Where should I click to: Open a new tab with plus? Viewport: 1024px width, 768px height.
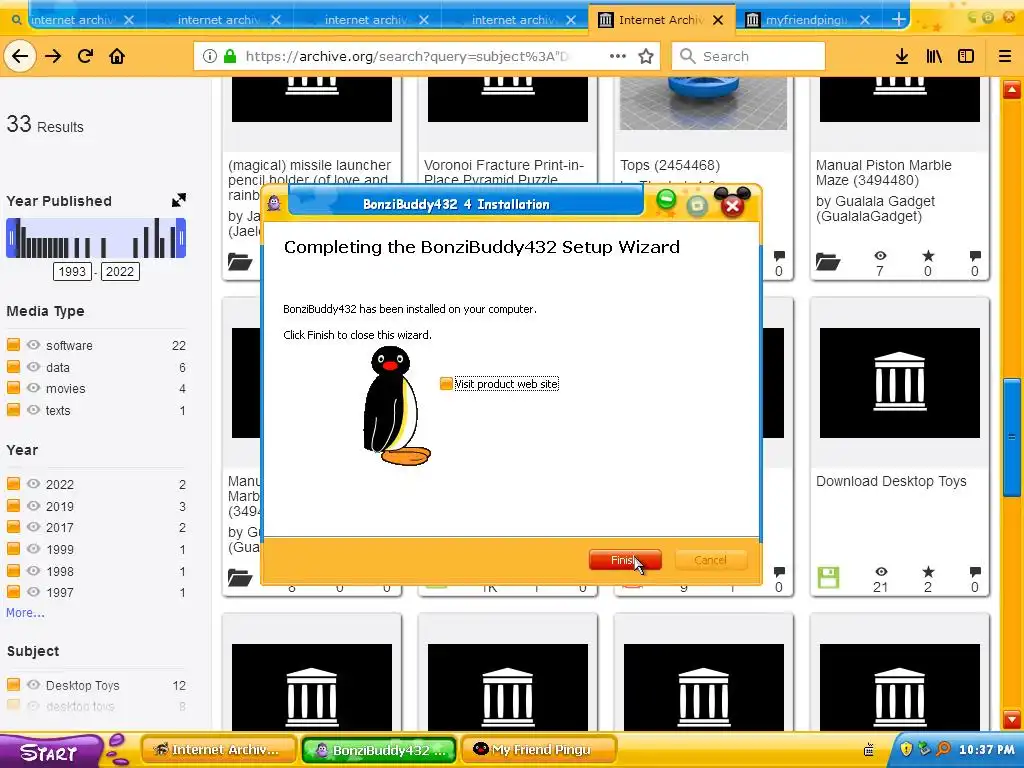(x=899, y=20)
